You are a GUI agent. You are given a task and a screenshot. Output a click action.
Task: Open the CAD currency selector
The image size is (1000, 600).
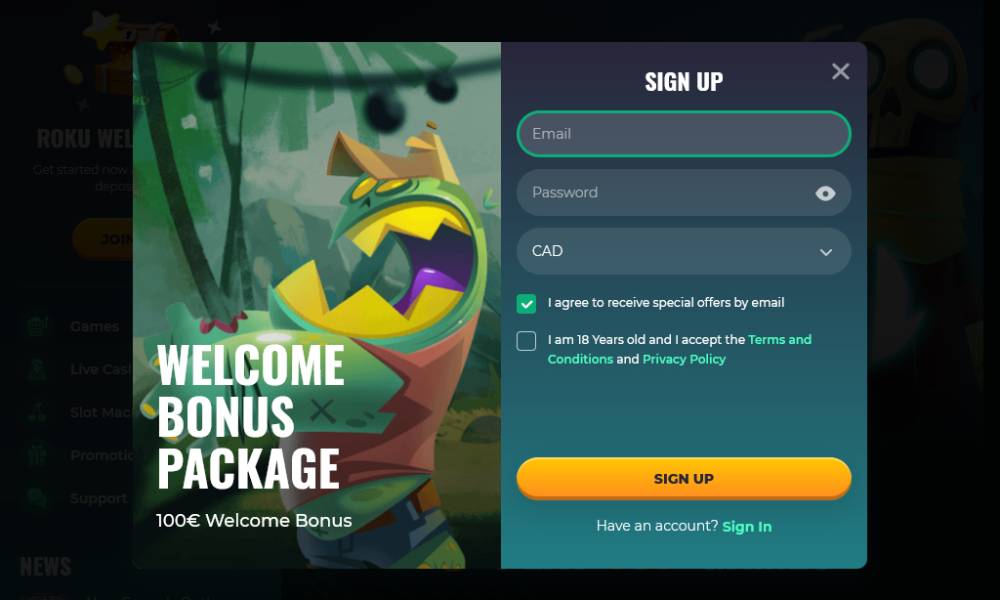coord(683,251)
